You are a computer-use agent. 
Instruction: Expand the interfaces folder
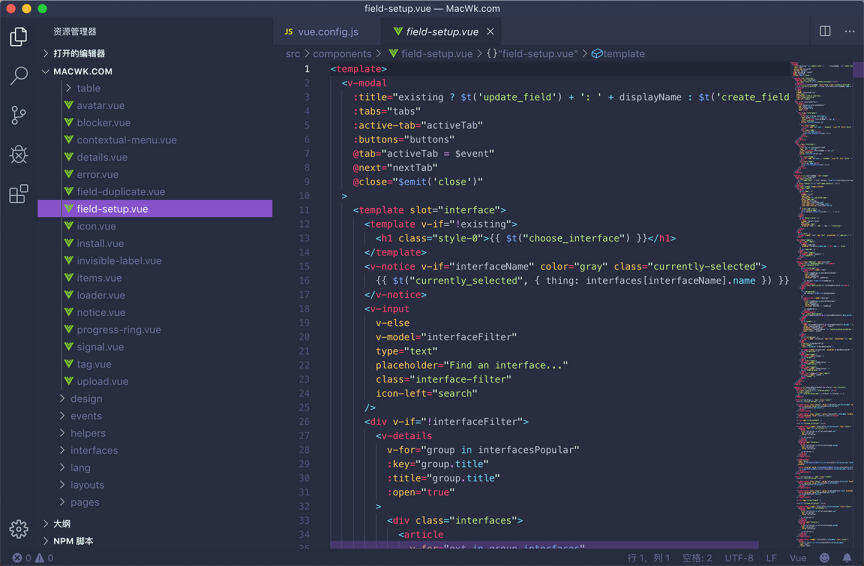[93, 450]
